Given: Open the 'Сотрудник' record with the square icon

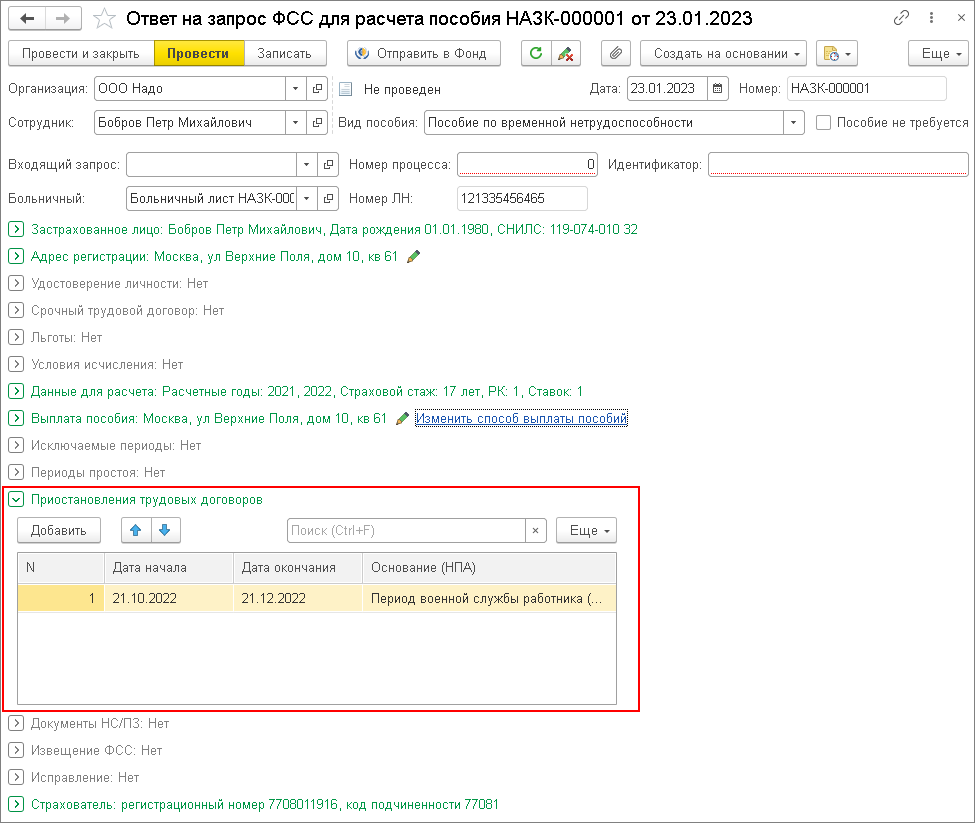Looking at the screenshot, I should pyautogui.click(x=317, y=122).
